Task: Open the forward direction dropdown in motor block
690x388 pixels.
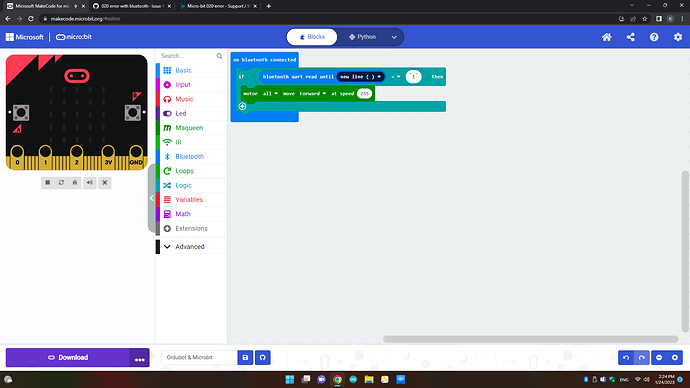Action: pos(313,94)
